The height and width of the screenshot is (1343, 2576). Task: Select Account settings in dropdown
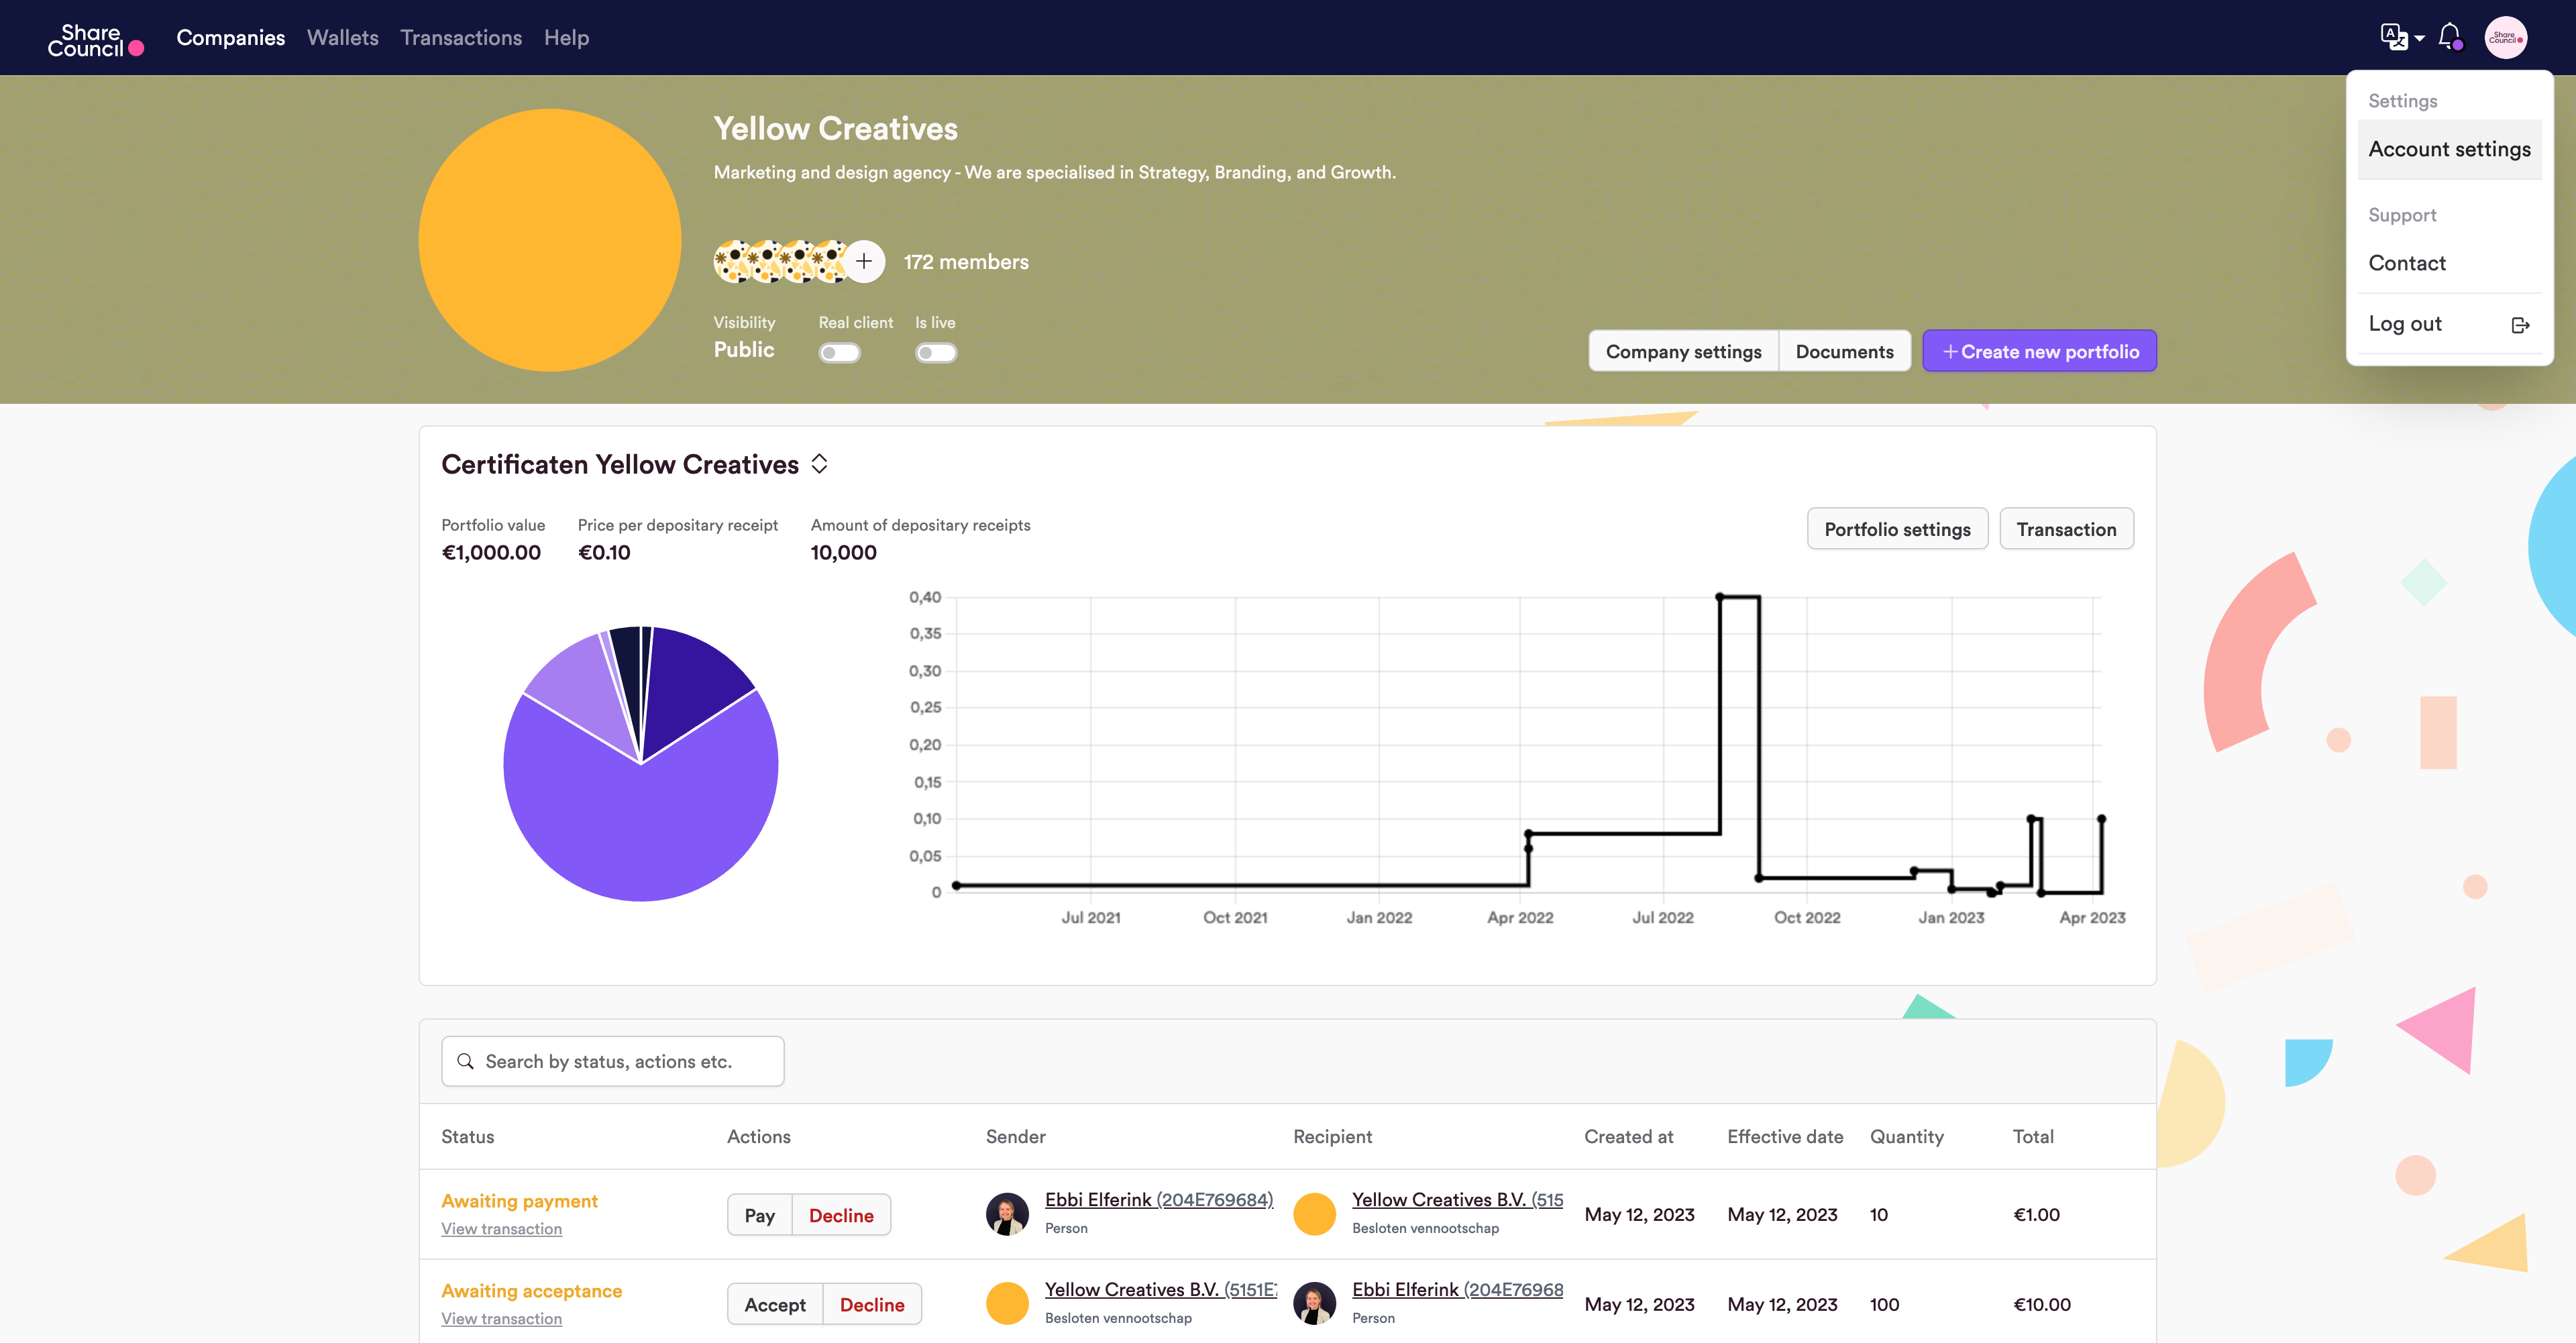point(2449,149)
